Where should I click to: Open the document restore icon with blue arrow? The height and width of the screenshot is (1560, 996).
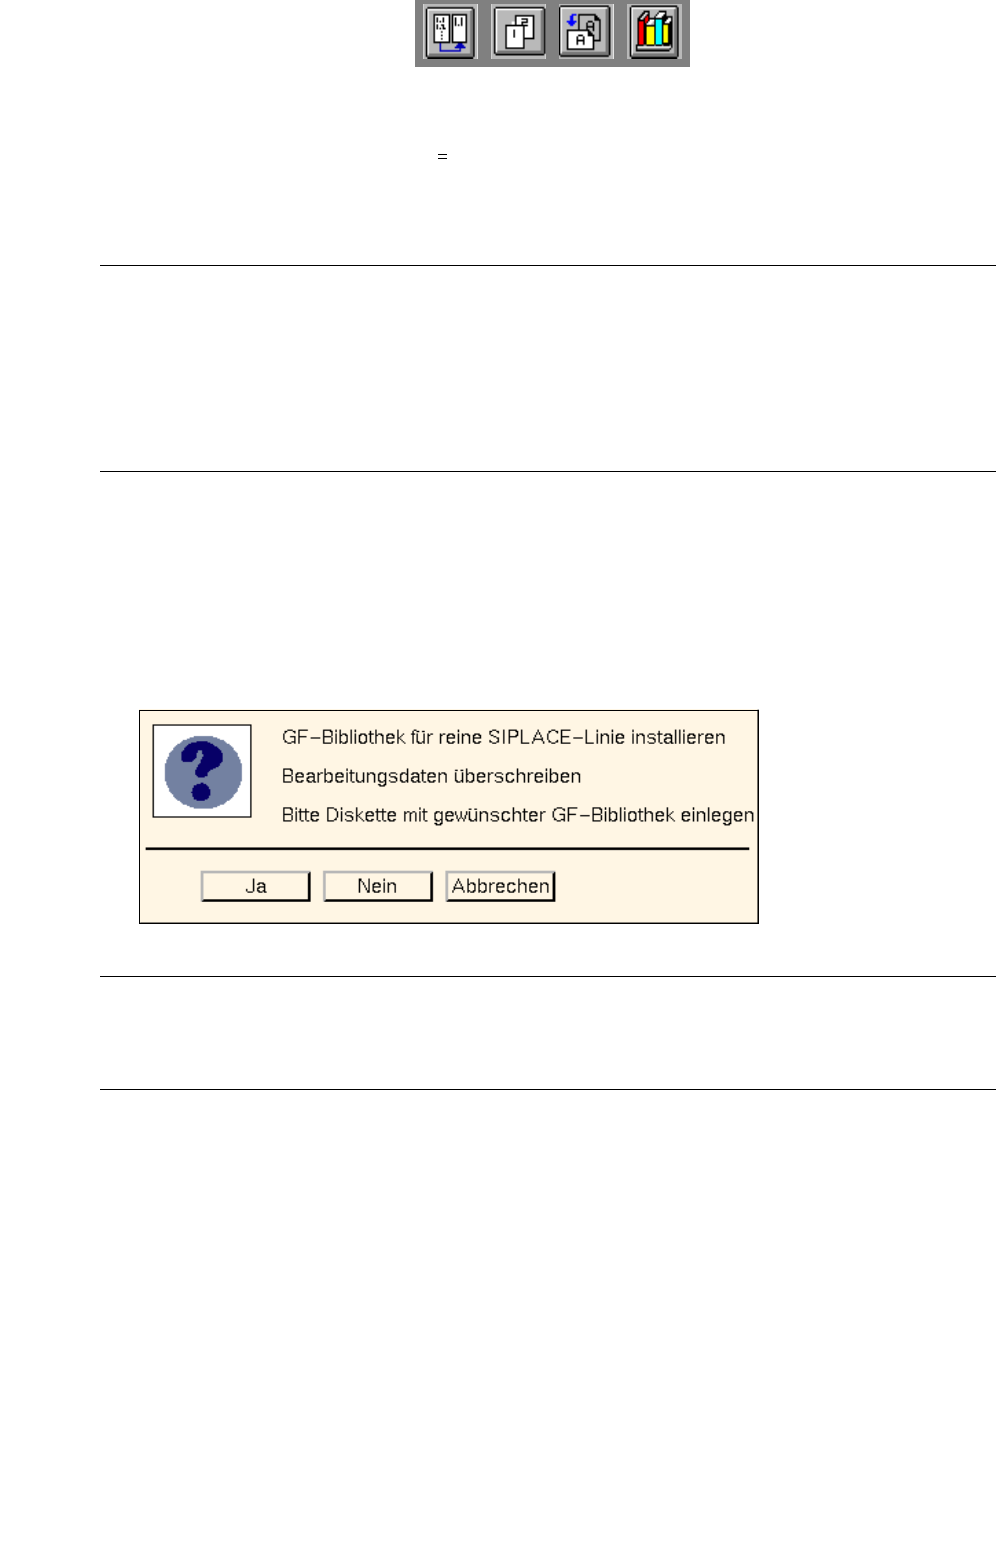point(585,33)
